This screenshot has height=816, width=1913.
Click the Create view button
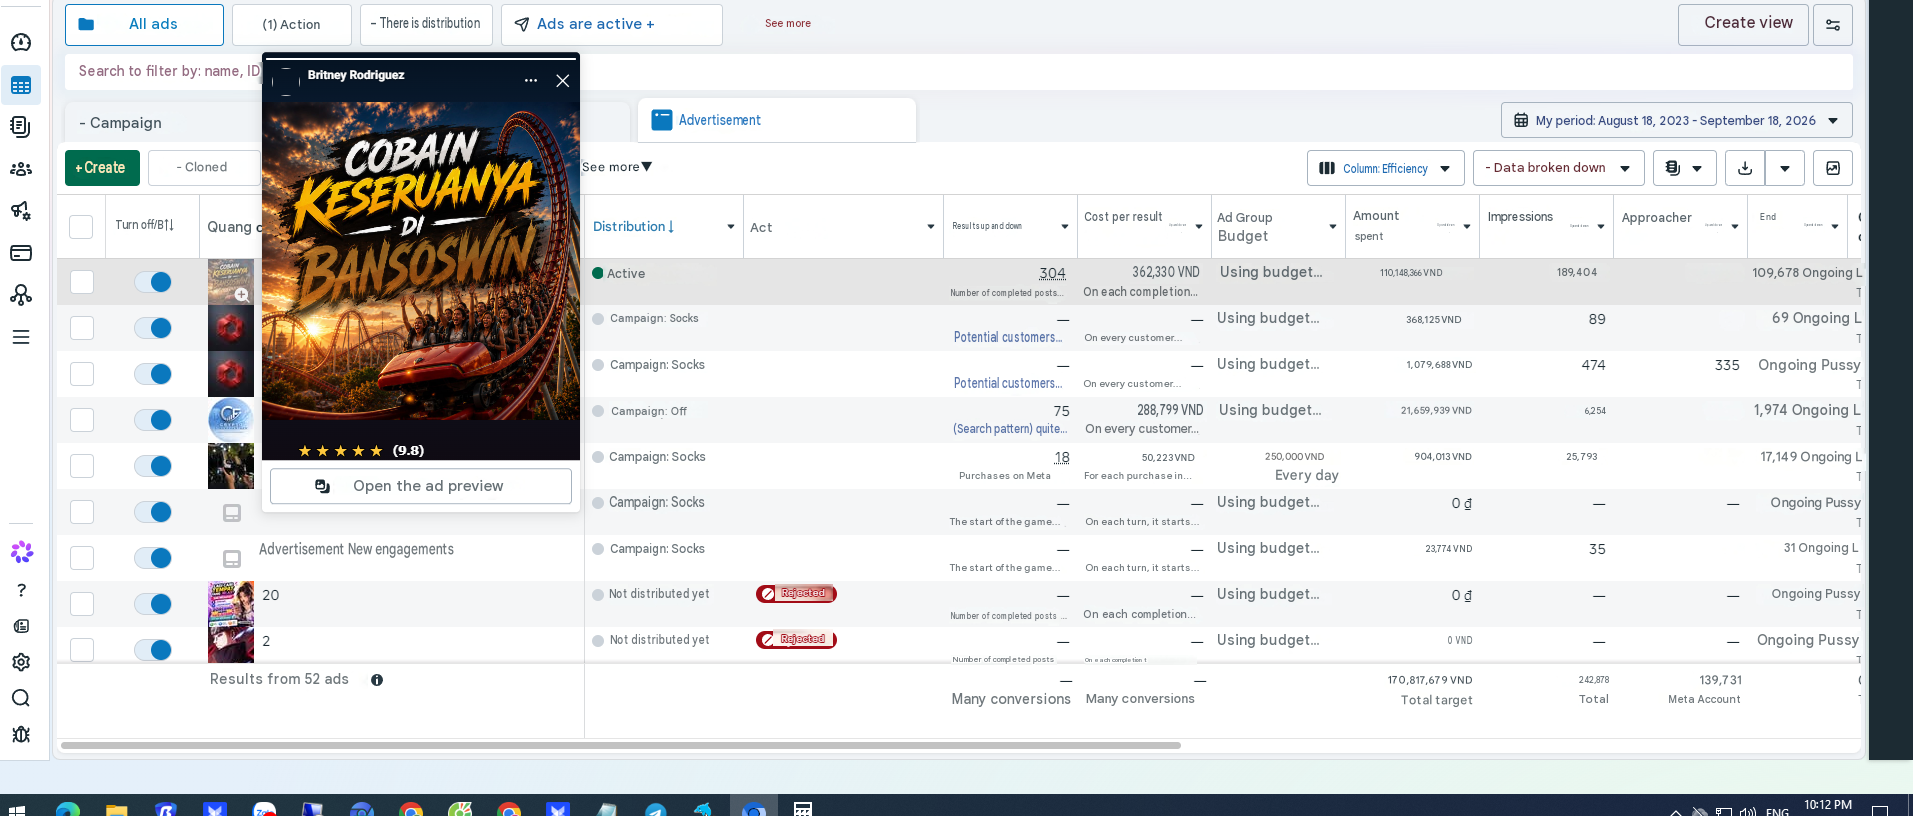pos(1743,24)
